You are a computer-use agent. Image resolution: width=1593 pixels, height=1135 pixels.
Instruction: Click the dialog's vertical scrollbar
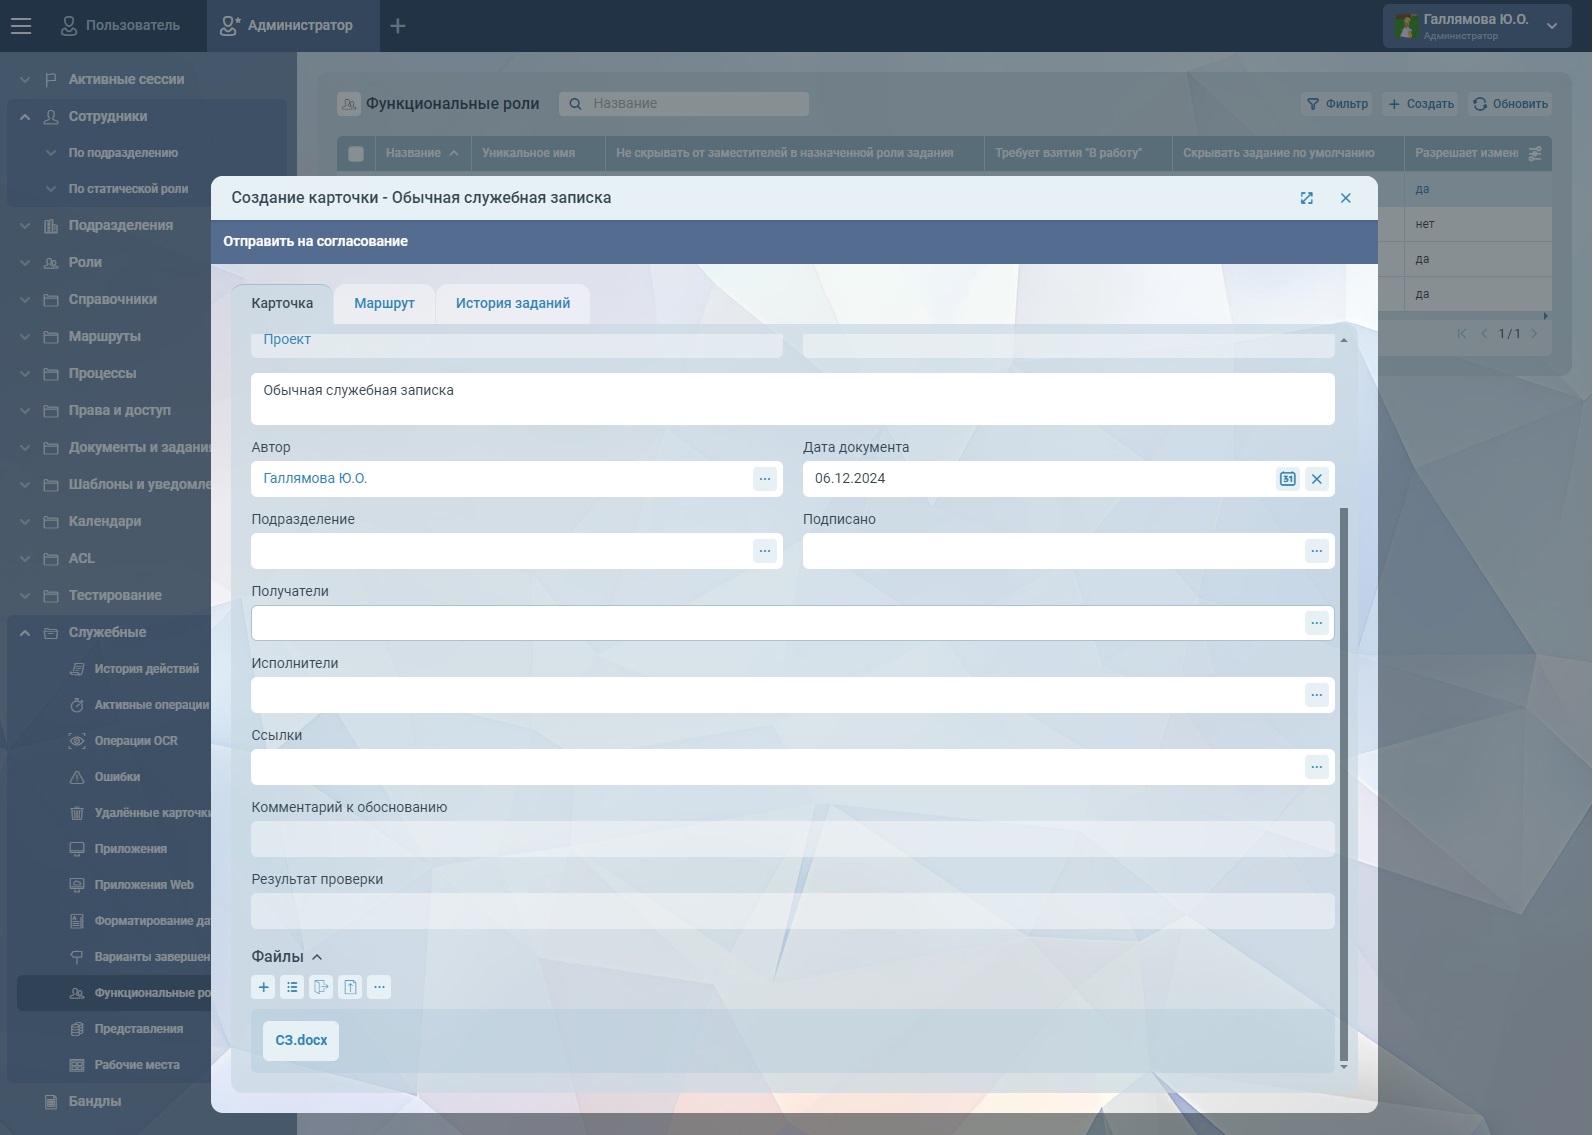pos(1343,780)
